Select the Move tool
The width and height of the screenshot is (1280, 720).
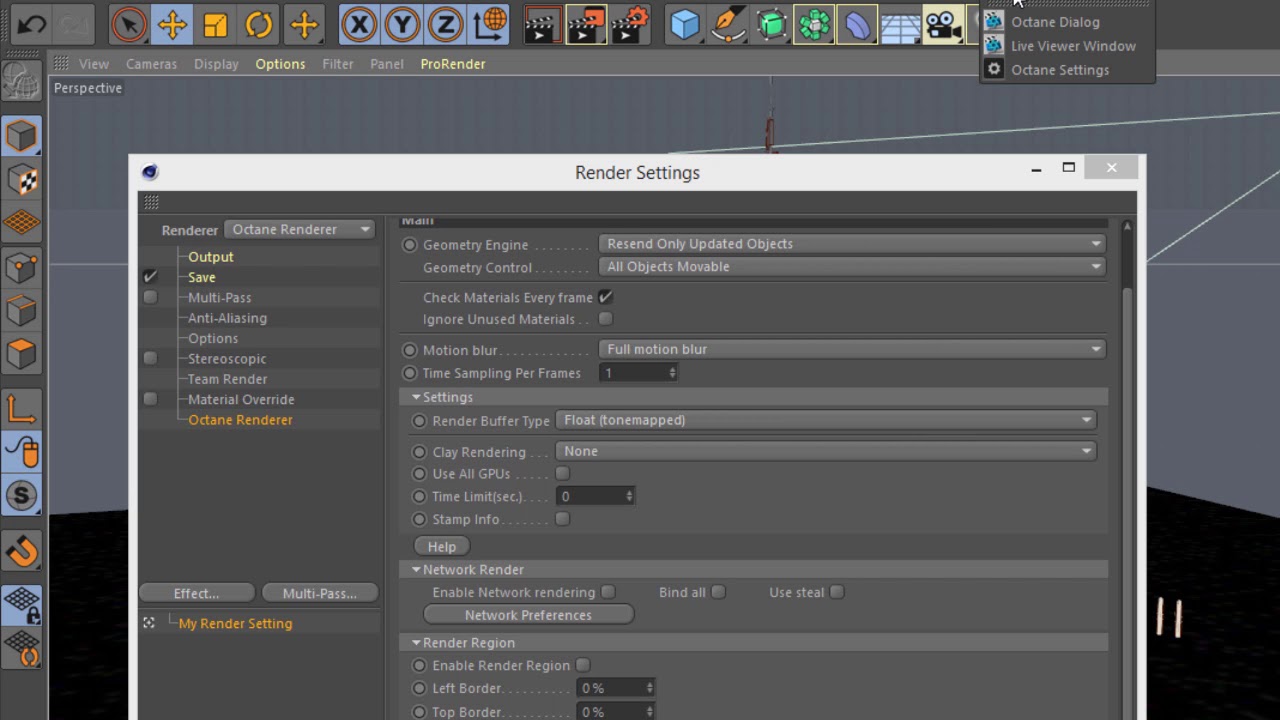(171, 24)
